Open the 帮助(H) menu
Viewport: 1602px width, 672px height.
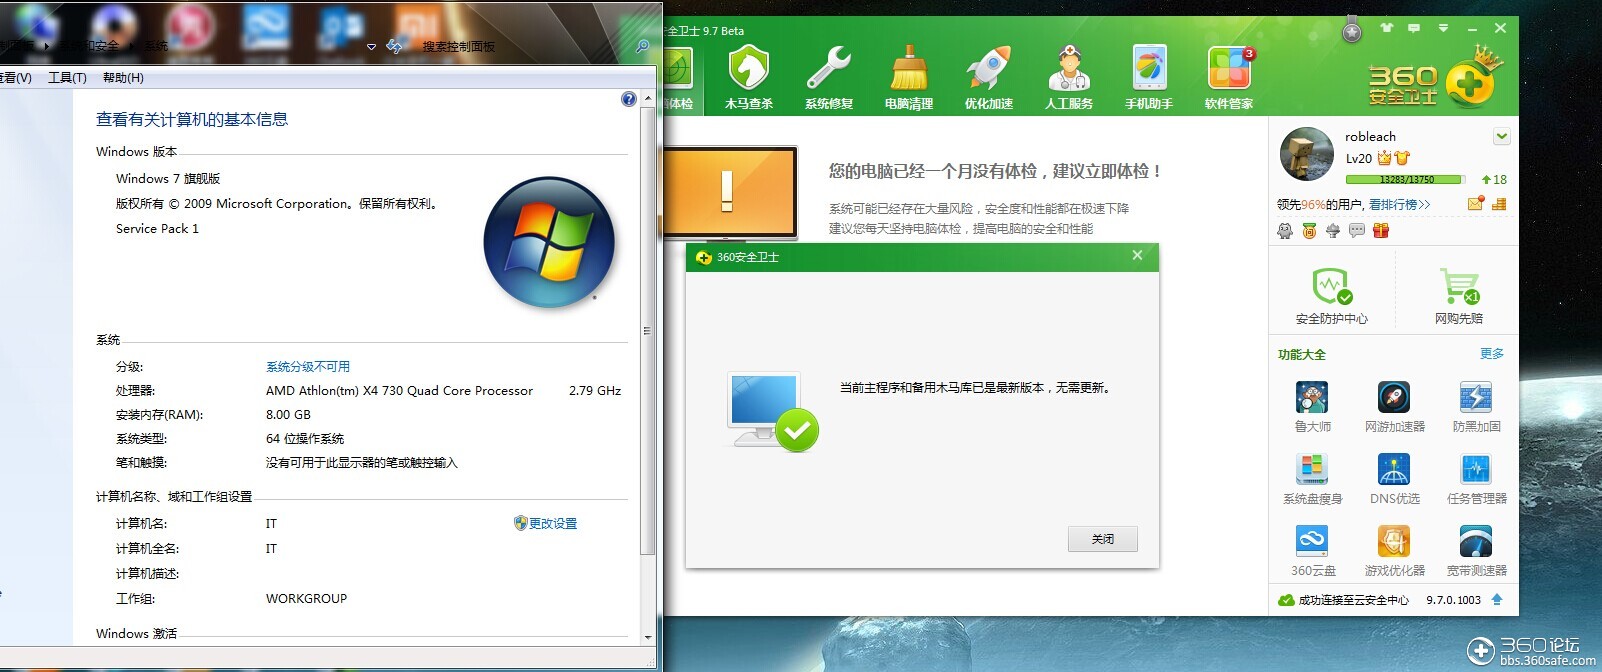[x=123, y=77]
